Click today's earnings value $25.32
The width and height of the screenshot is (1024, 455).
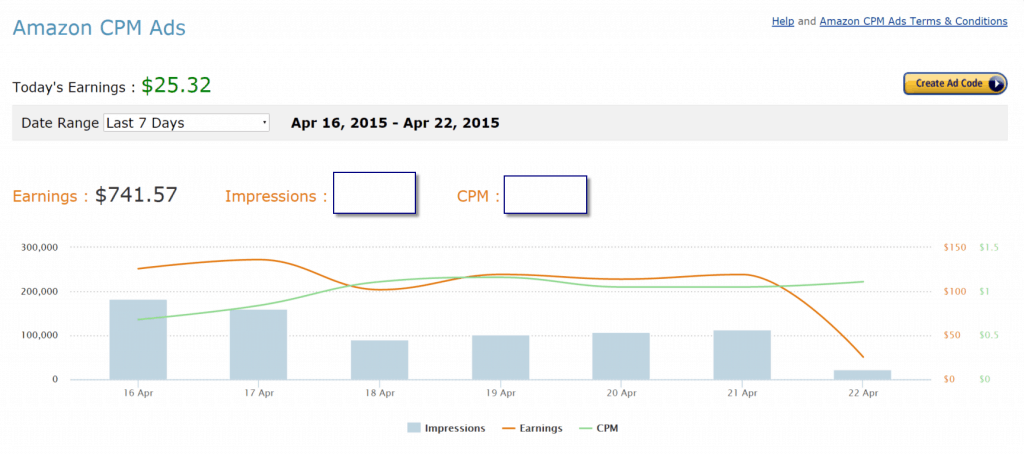[x=176, y=86]
